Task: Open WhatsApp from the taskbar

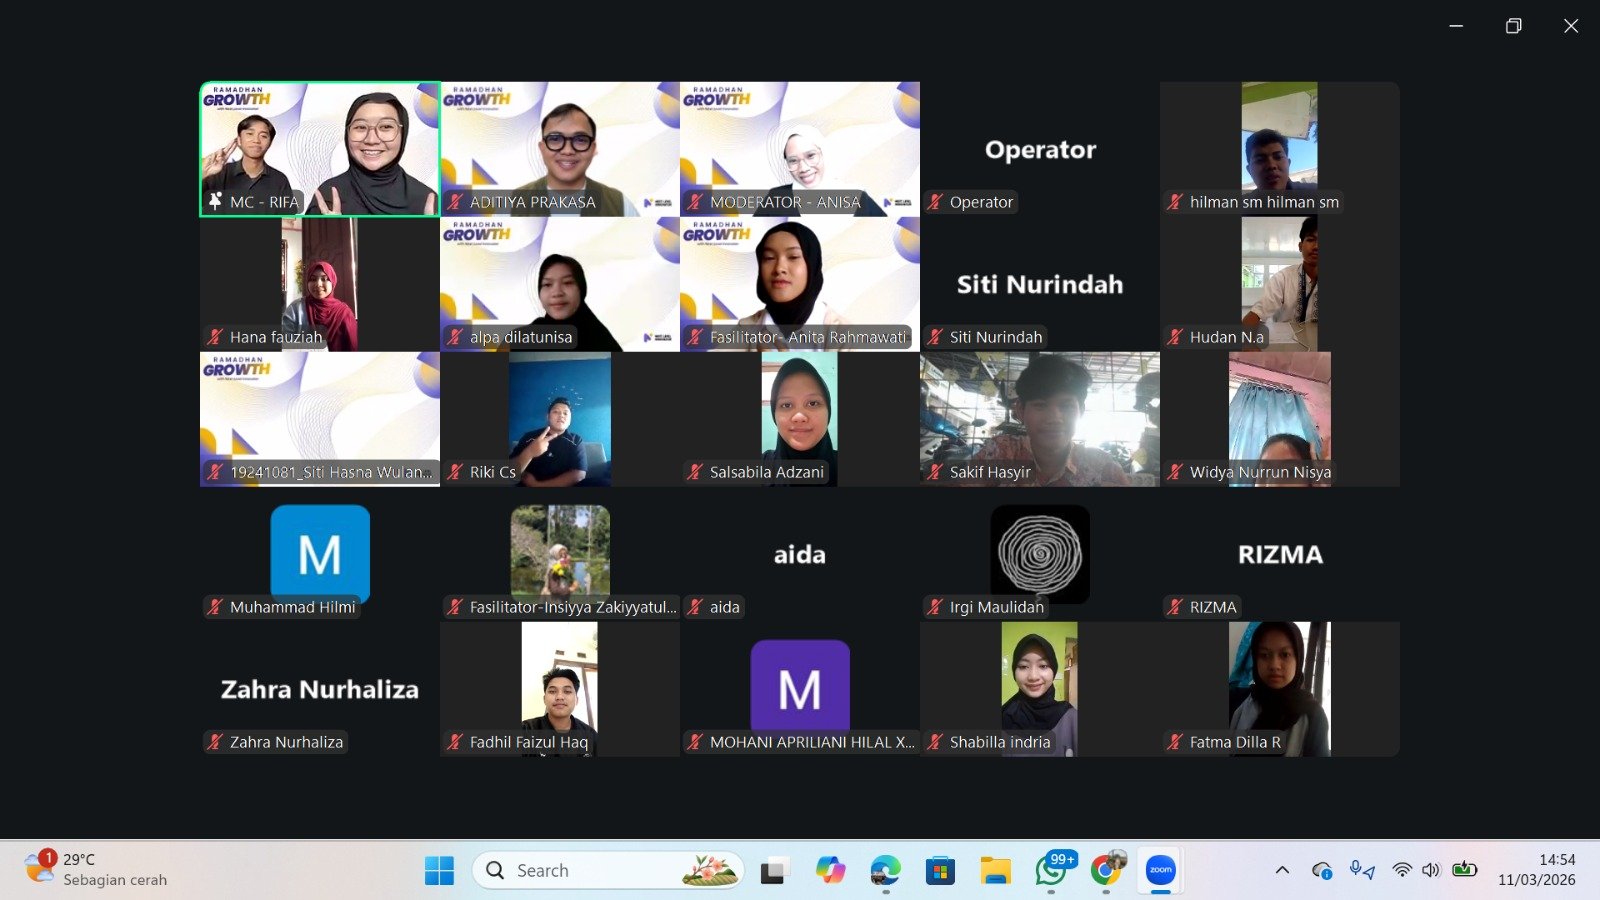Action: (1051, 870)
